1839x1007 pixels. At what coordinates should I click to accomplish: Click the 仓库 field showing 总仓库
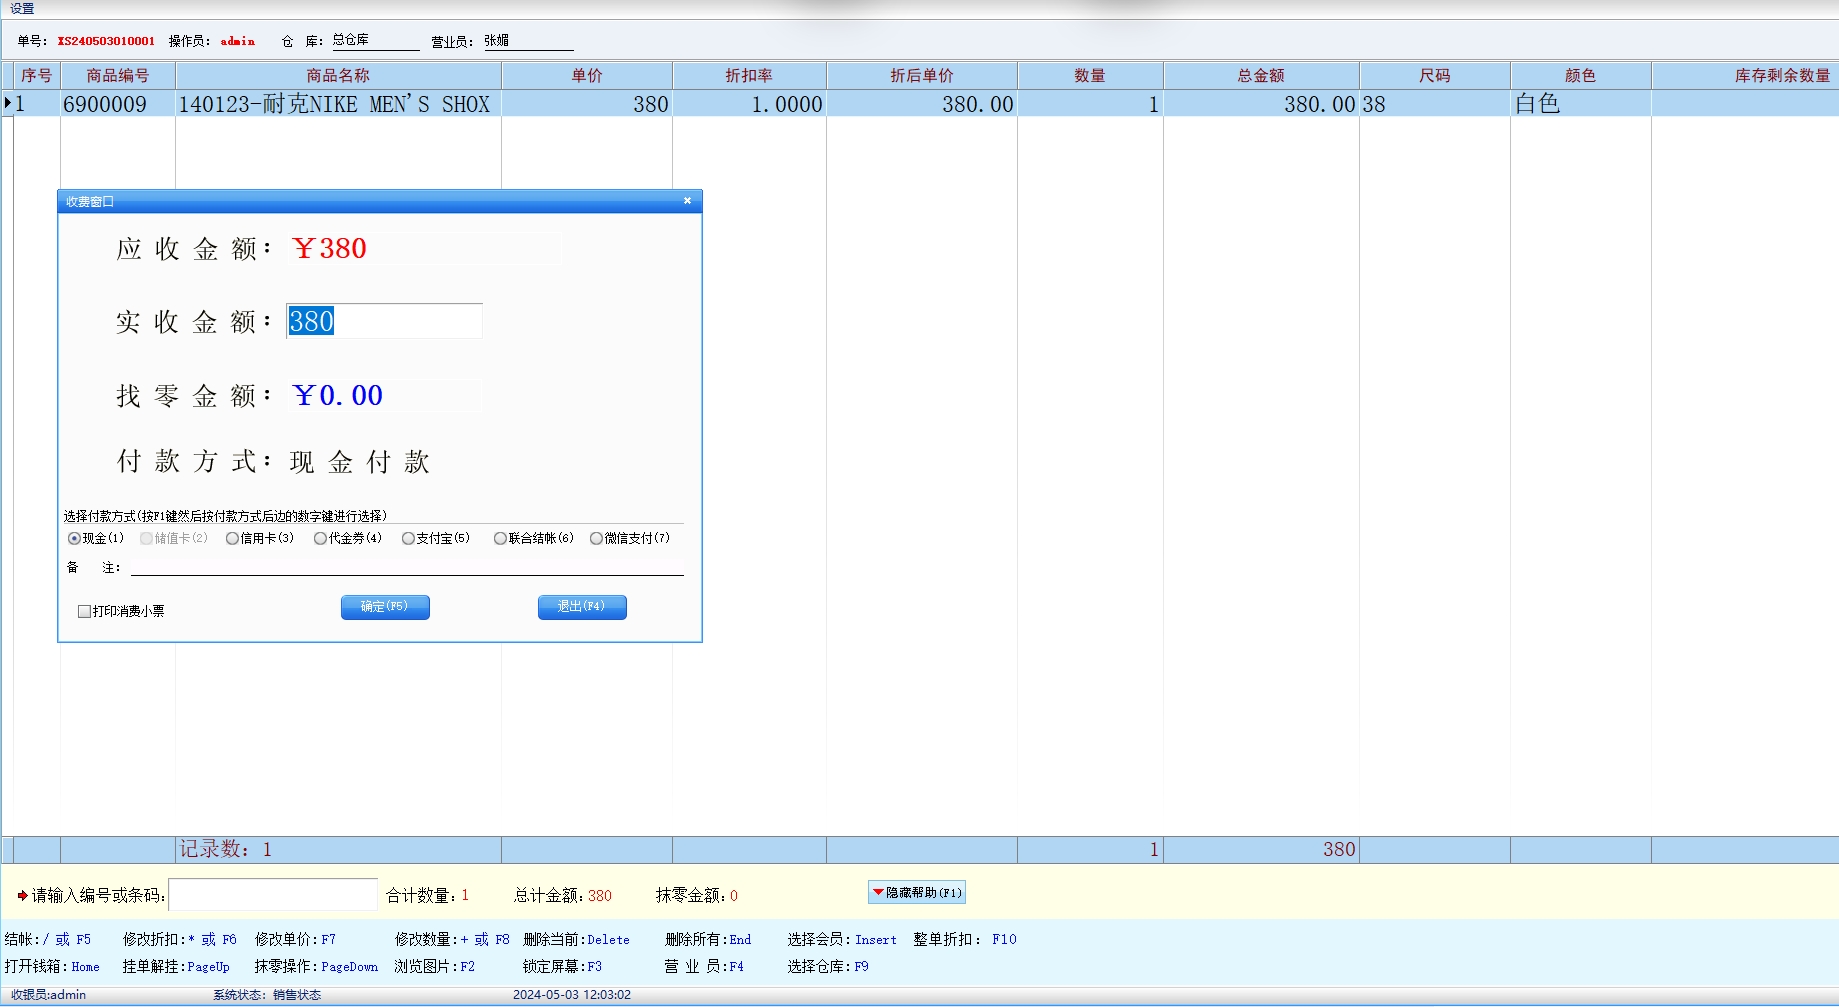click(x=374, y=40)
